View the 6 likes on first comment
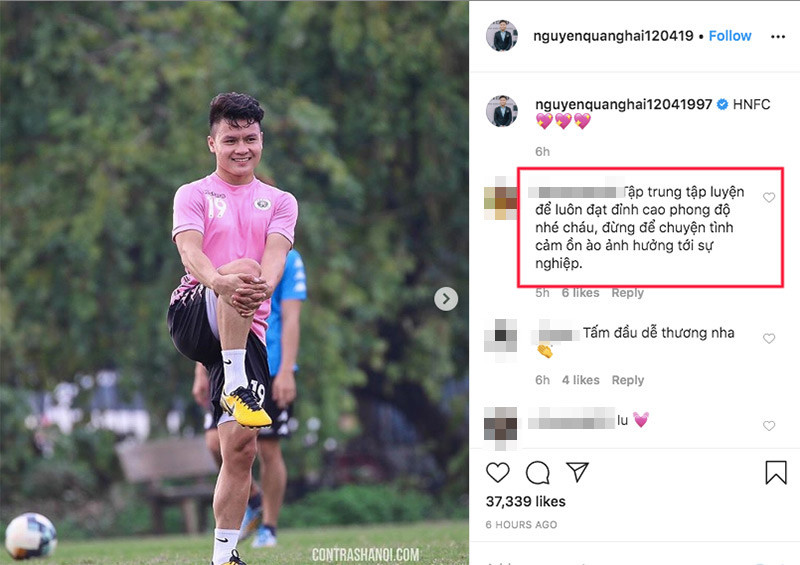The width and height of the screenshot is (800, 565). tap(580, 293)
